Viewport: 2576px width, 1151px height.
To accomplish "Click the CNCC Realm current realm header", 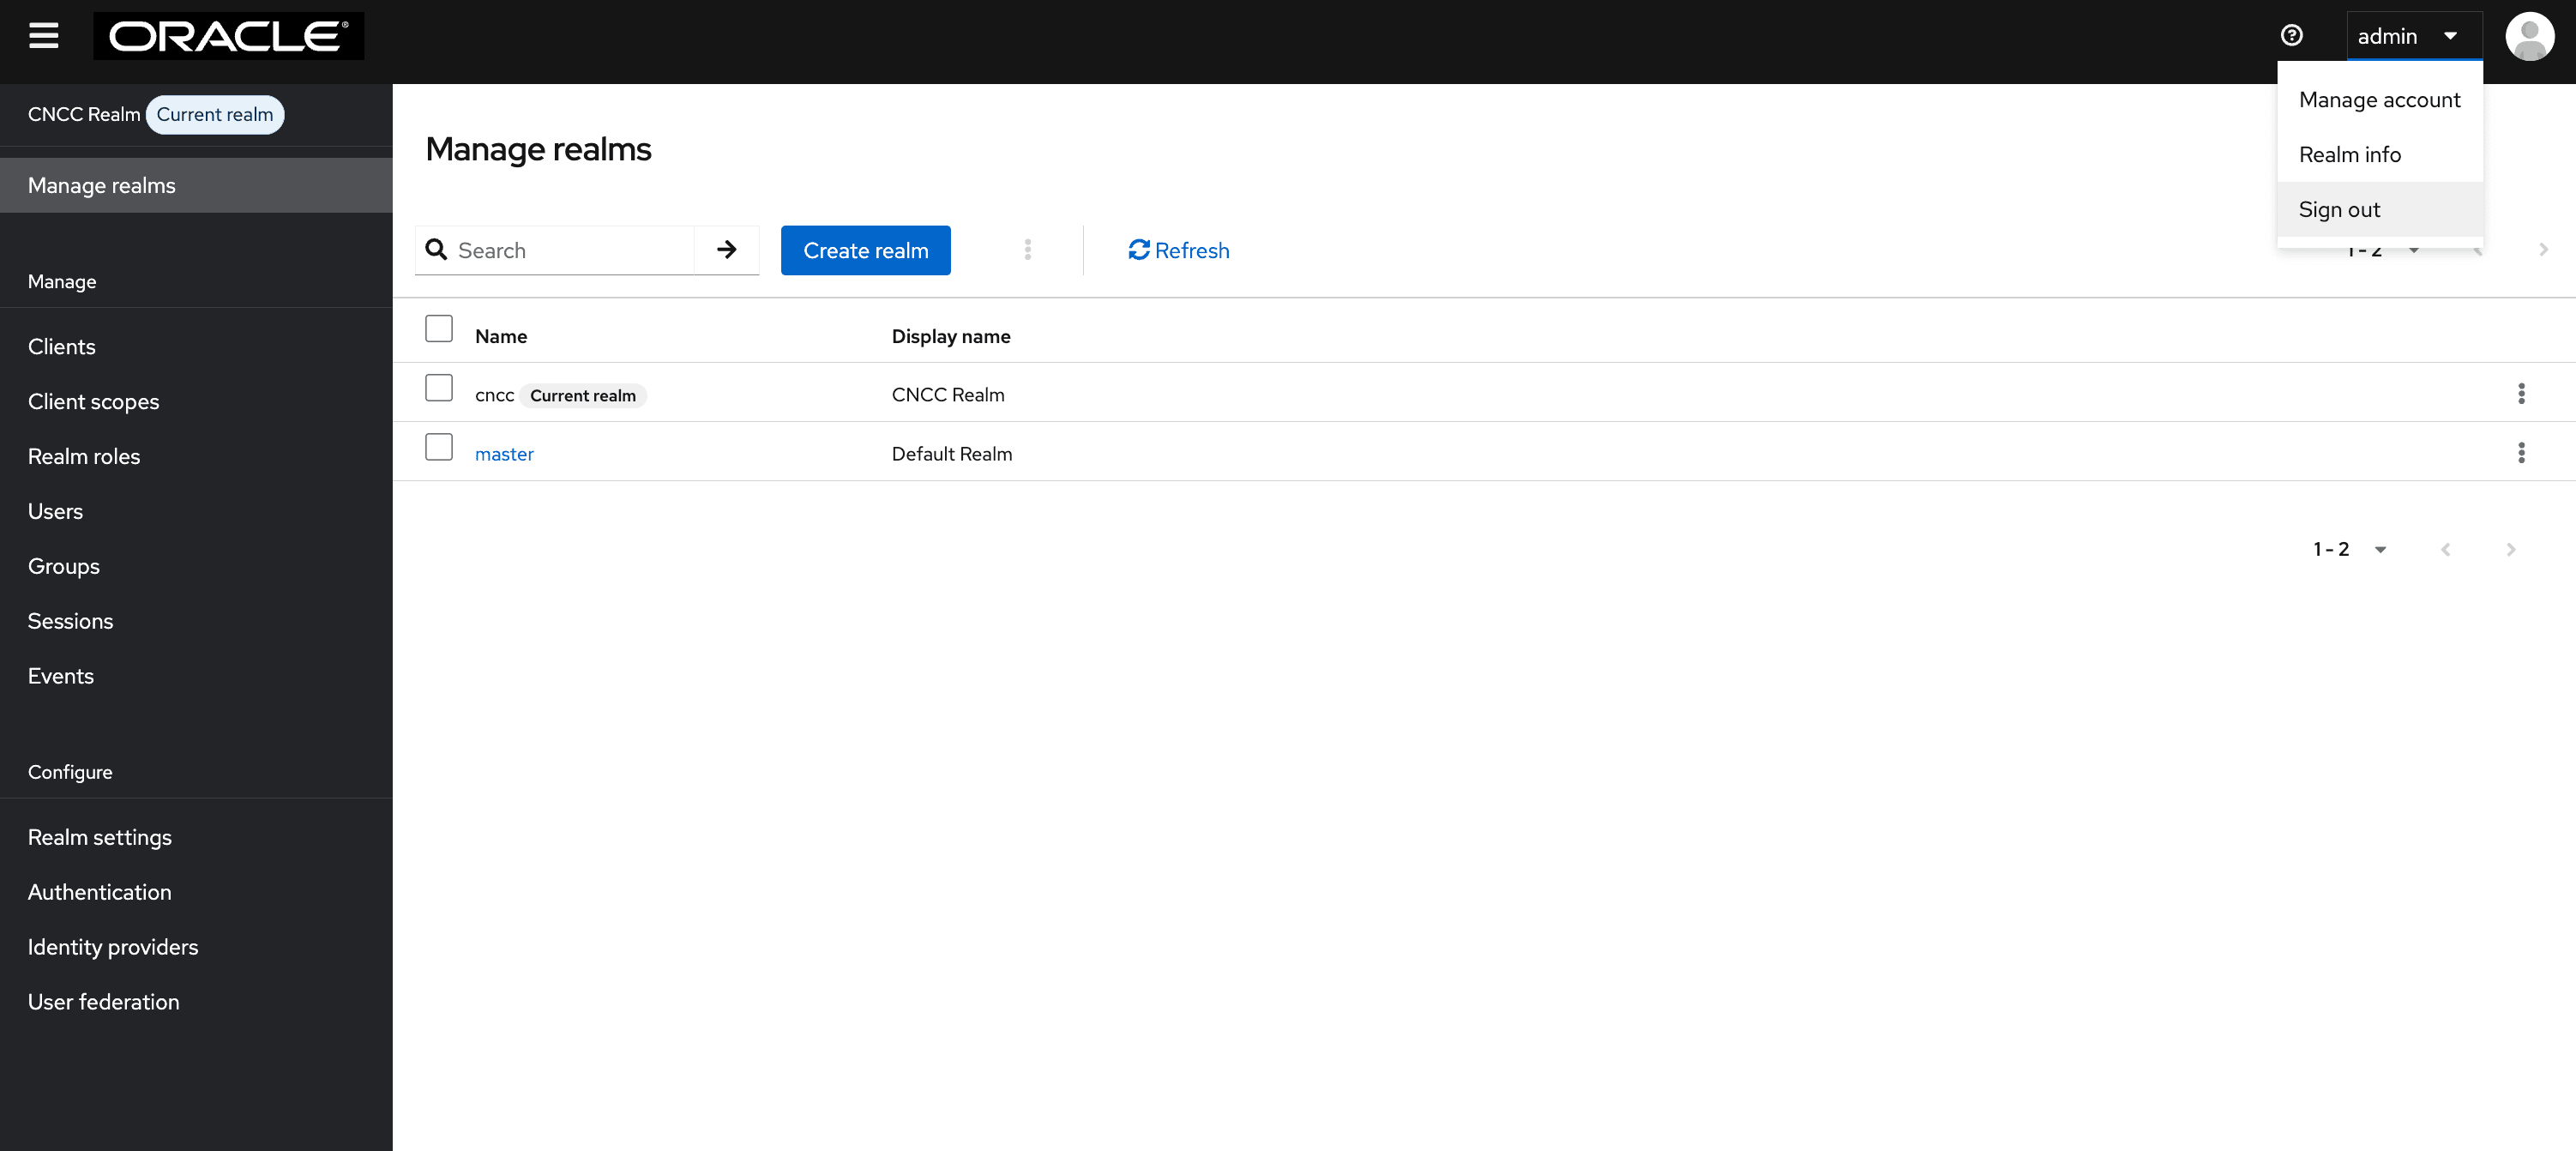I will click(x=155, y=115).
